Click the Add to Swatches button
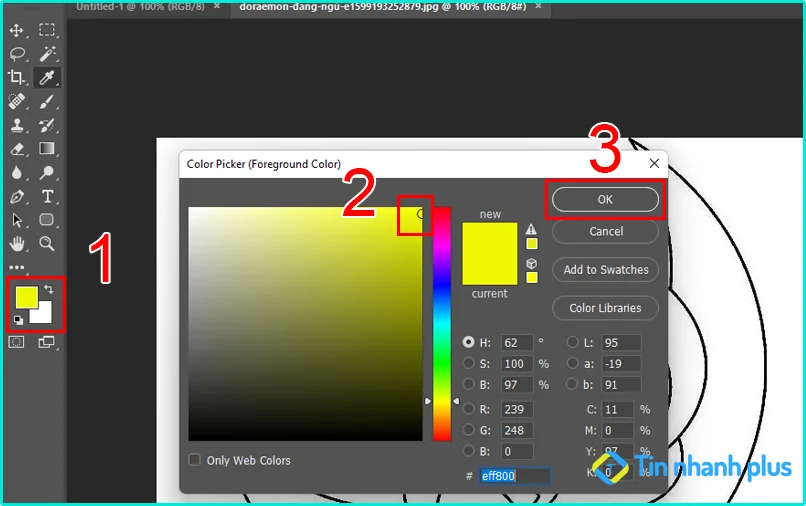 tap(605, 269)
